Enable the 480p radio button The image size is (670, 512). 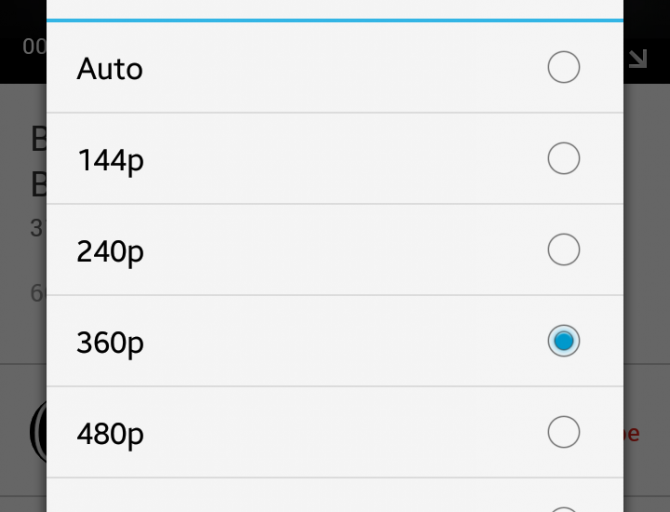tap(563, 432)
